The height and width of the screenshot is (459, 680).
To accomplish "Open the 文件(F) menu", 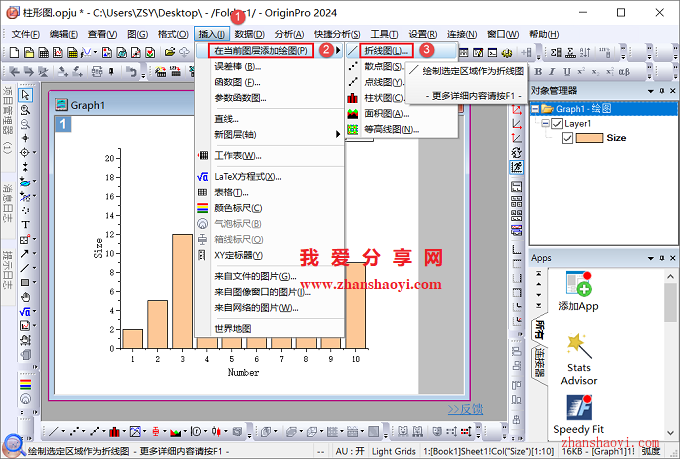I will (26, 34).
